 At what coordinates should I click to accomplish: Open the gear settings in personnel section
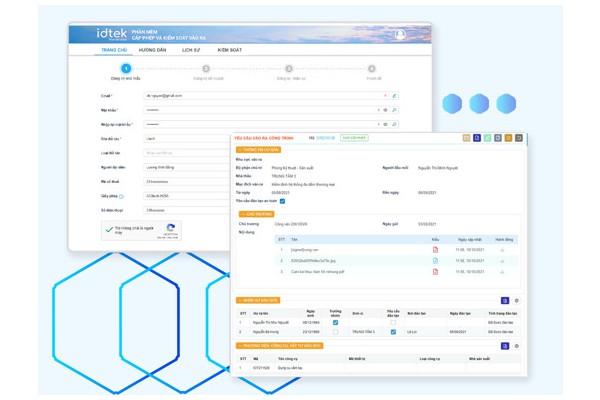pyautogui.click(x=517, y=300)
